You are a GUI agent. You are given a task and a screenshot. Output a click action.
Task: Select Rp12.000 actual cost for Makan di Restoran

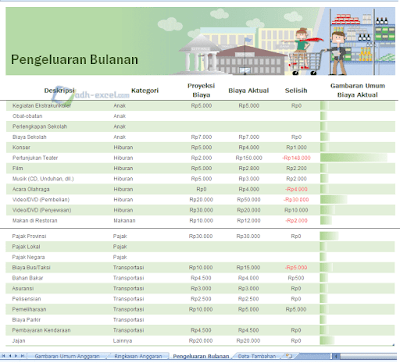(x=249, y=220)
